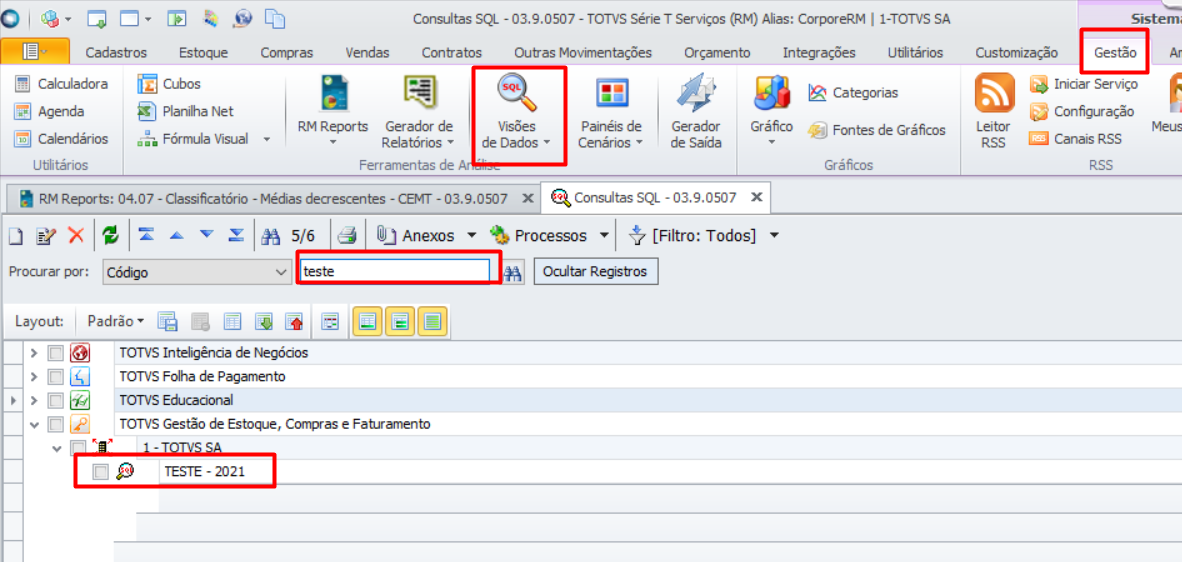Viewport: 1182px width, 562px height.
Task: Collapse TOTVS Gestão de Estoque node
Action: click(33, 424)
